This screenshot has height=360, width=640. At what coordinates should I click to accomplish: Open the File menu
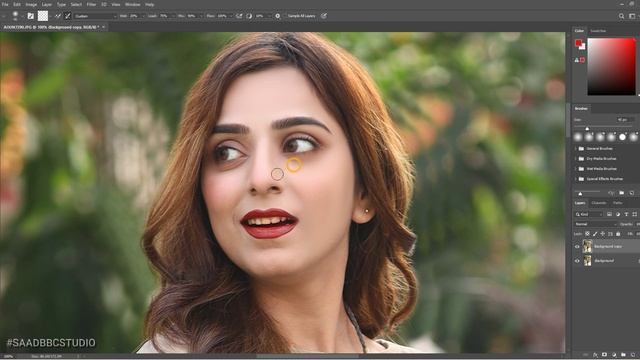(5, 4)
